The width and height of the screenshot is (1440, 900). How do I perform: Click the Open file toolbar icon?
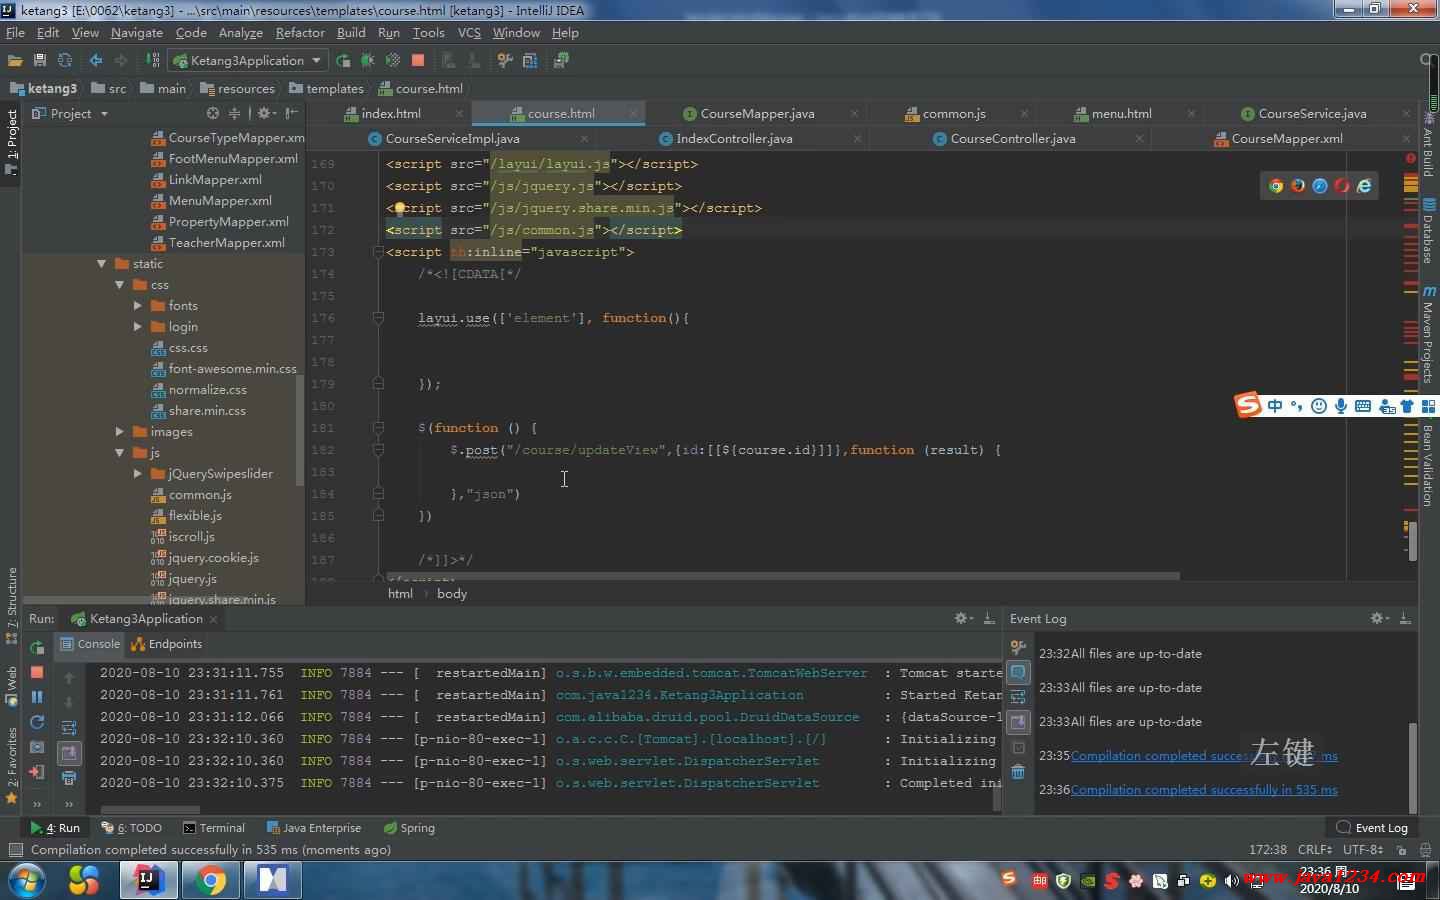pos(15,60)
